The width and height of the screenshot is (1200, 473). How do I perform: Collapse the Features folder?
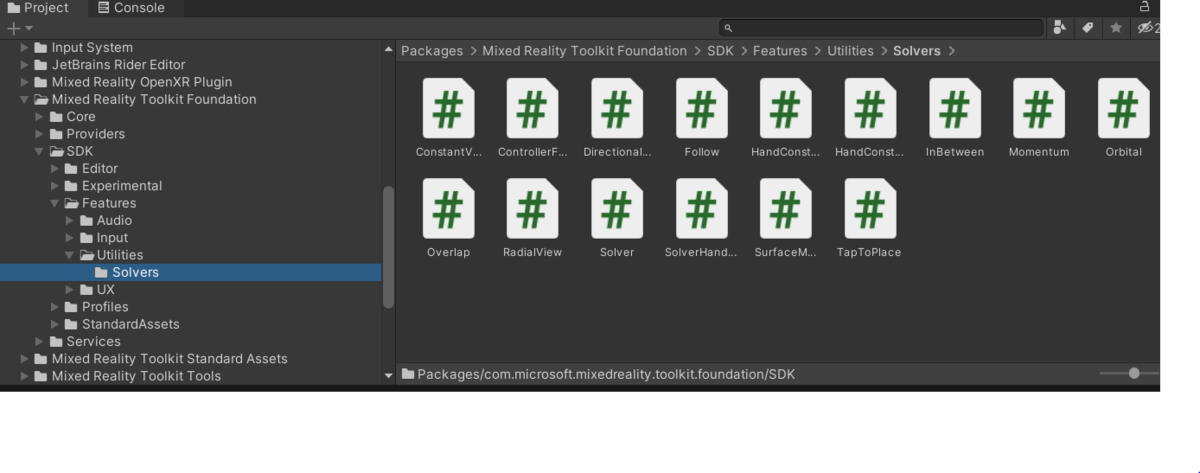pos(55,203)
